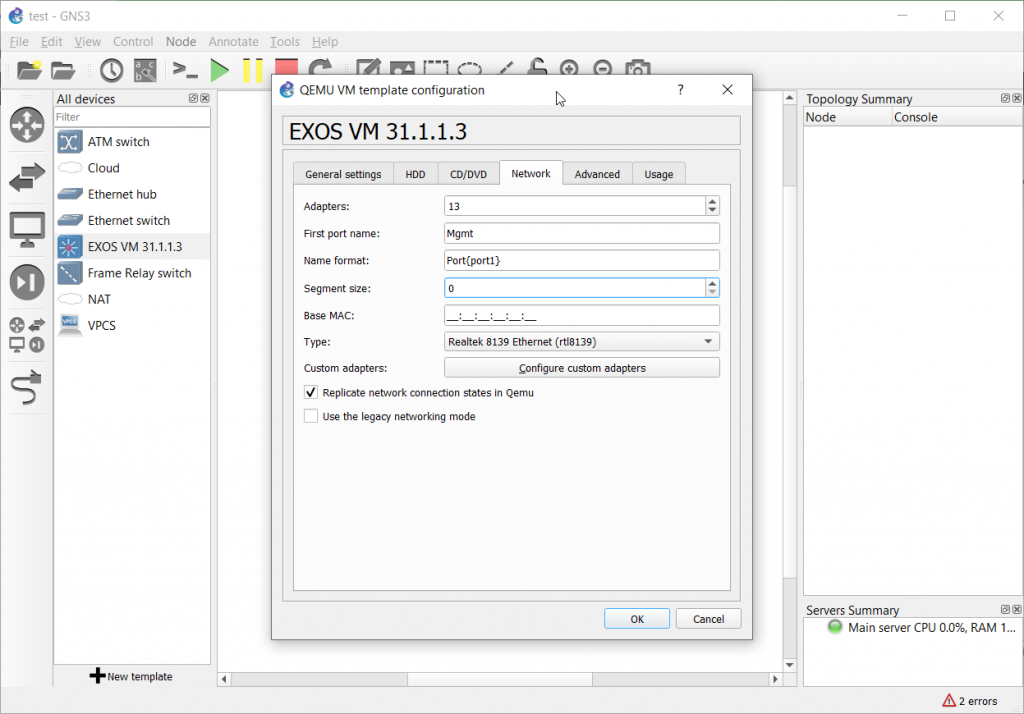Click the zoom out magnifier icon
Viewport: 1024px width, 714px height.
point(603,67)
